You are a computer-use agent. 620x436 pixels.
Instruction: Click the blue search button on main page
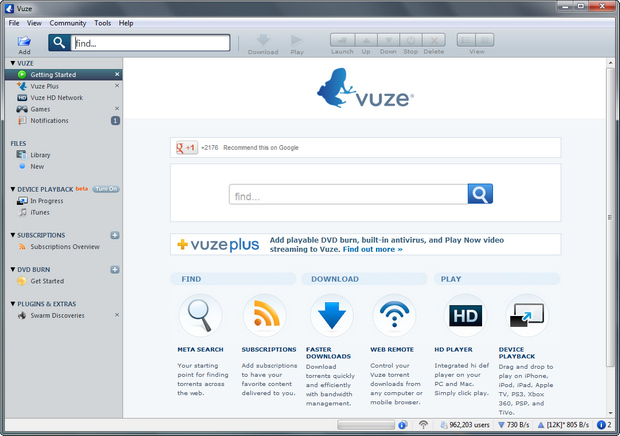(x=480, y=194)
